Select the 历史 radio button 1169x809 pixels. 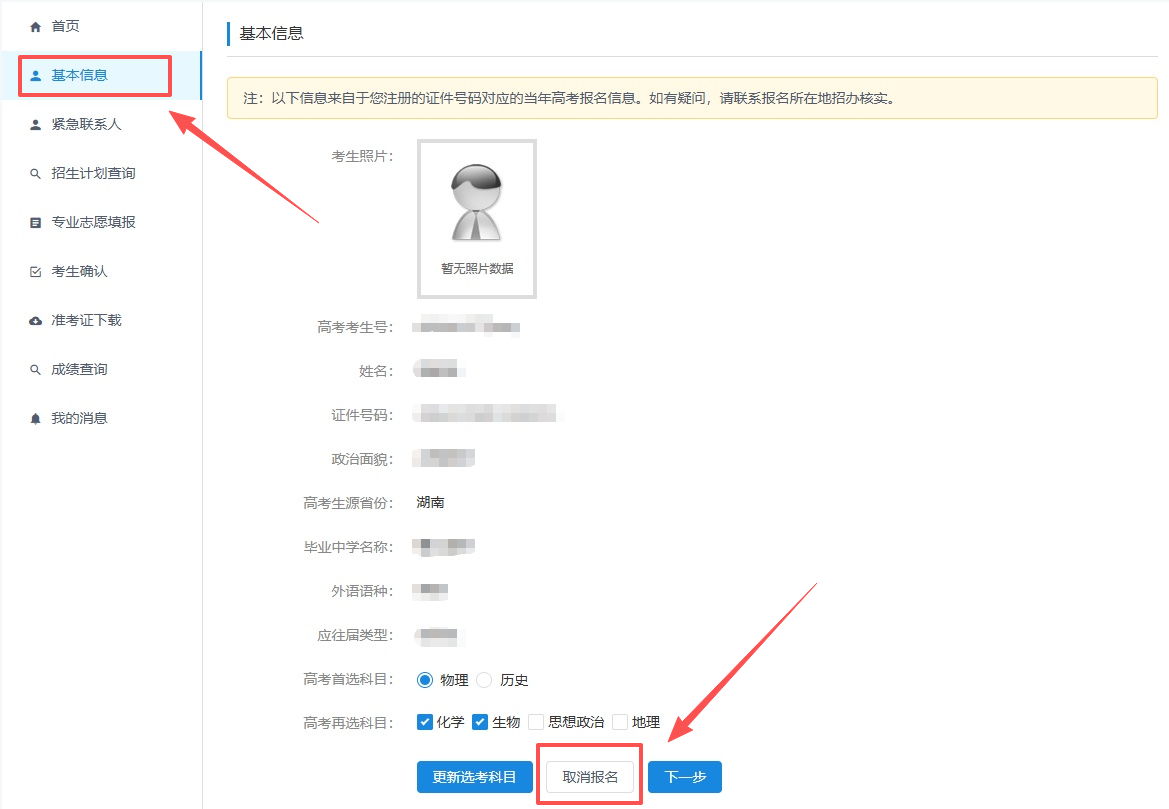point(485,680)
